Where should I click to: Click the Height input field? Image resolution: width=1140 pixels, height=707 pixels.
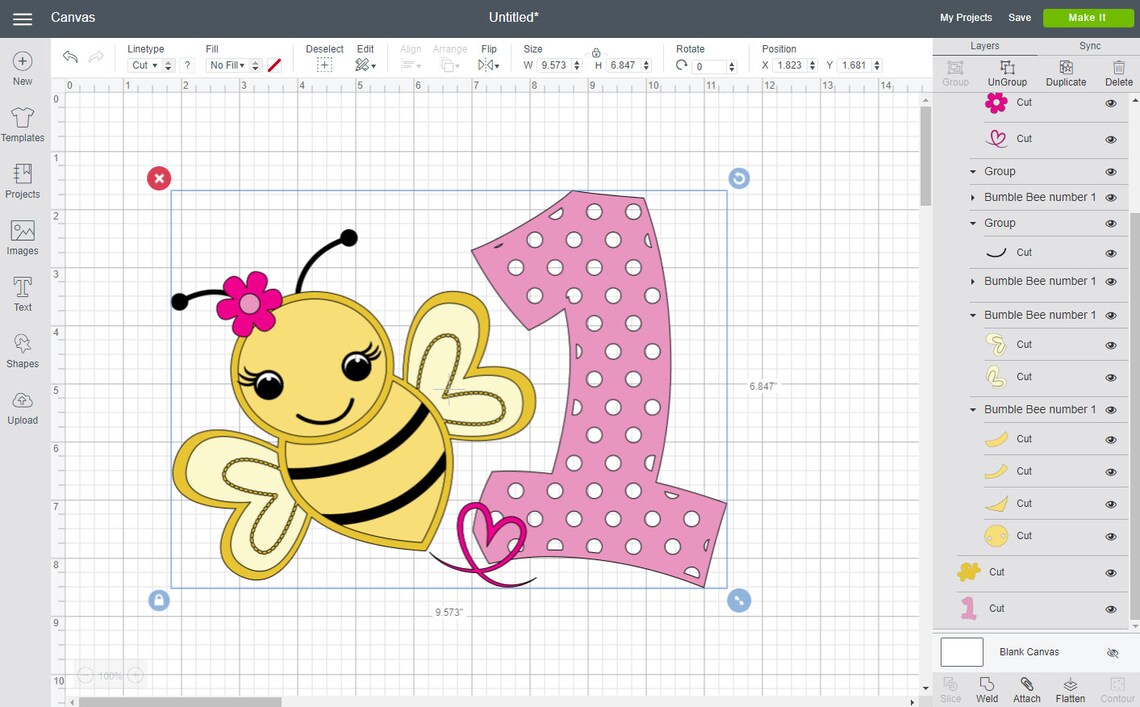pyautogui.click(x=624, y=65)
